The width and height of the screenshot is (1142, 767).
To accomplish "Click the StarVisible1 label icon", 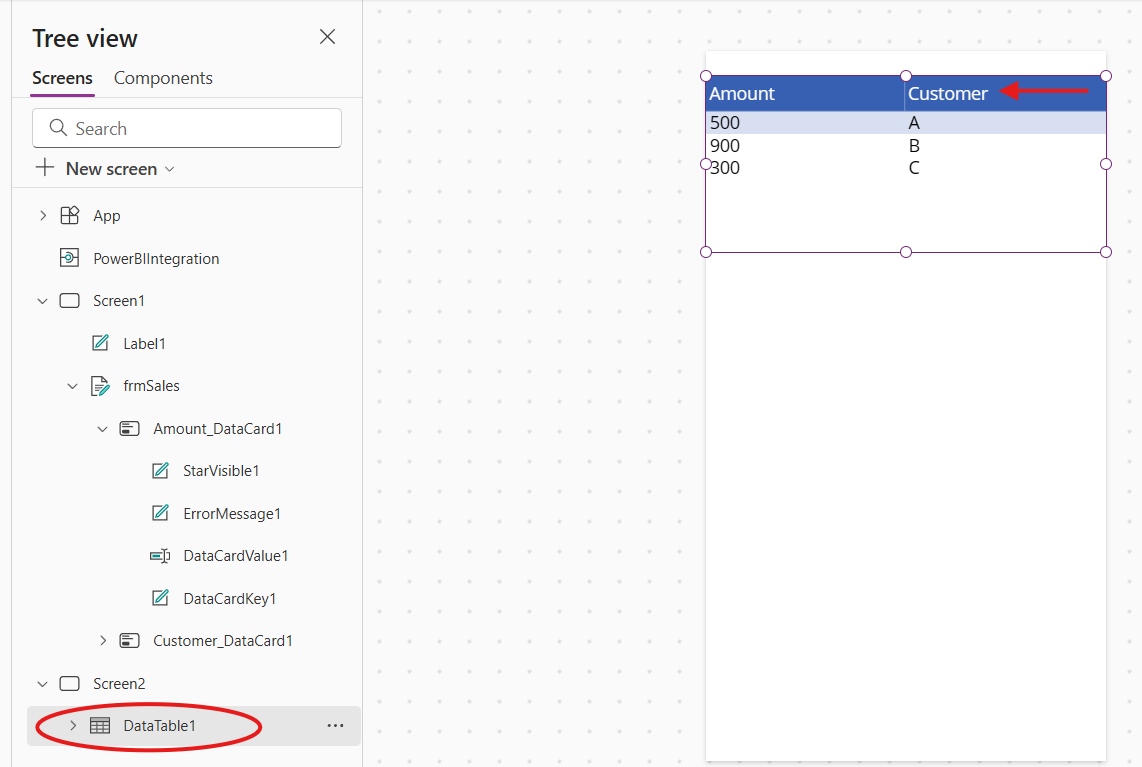I will 160,471.
